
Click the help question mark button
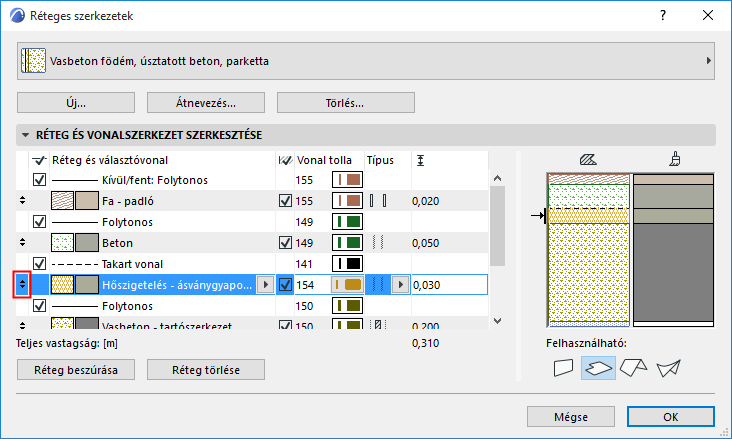[663, 15]
